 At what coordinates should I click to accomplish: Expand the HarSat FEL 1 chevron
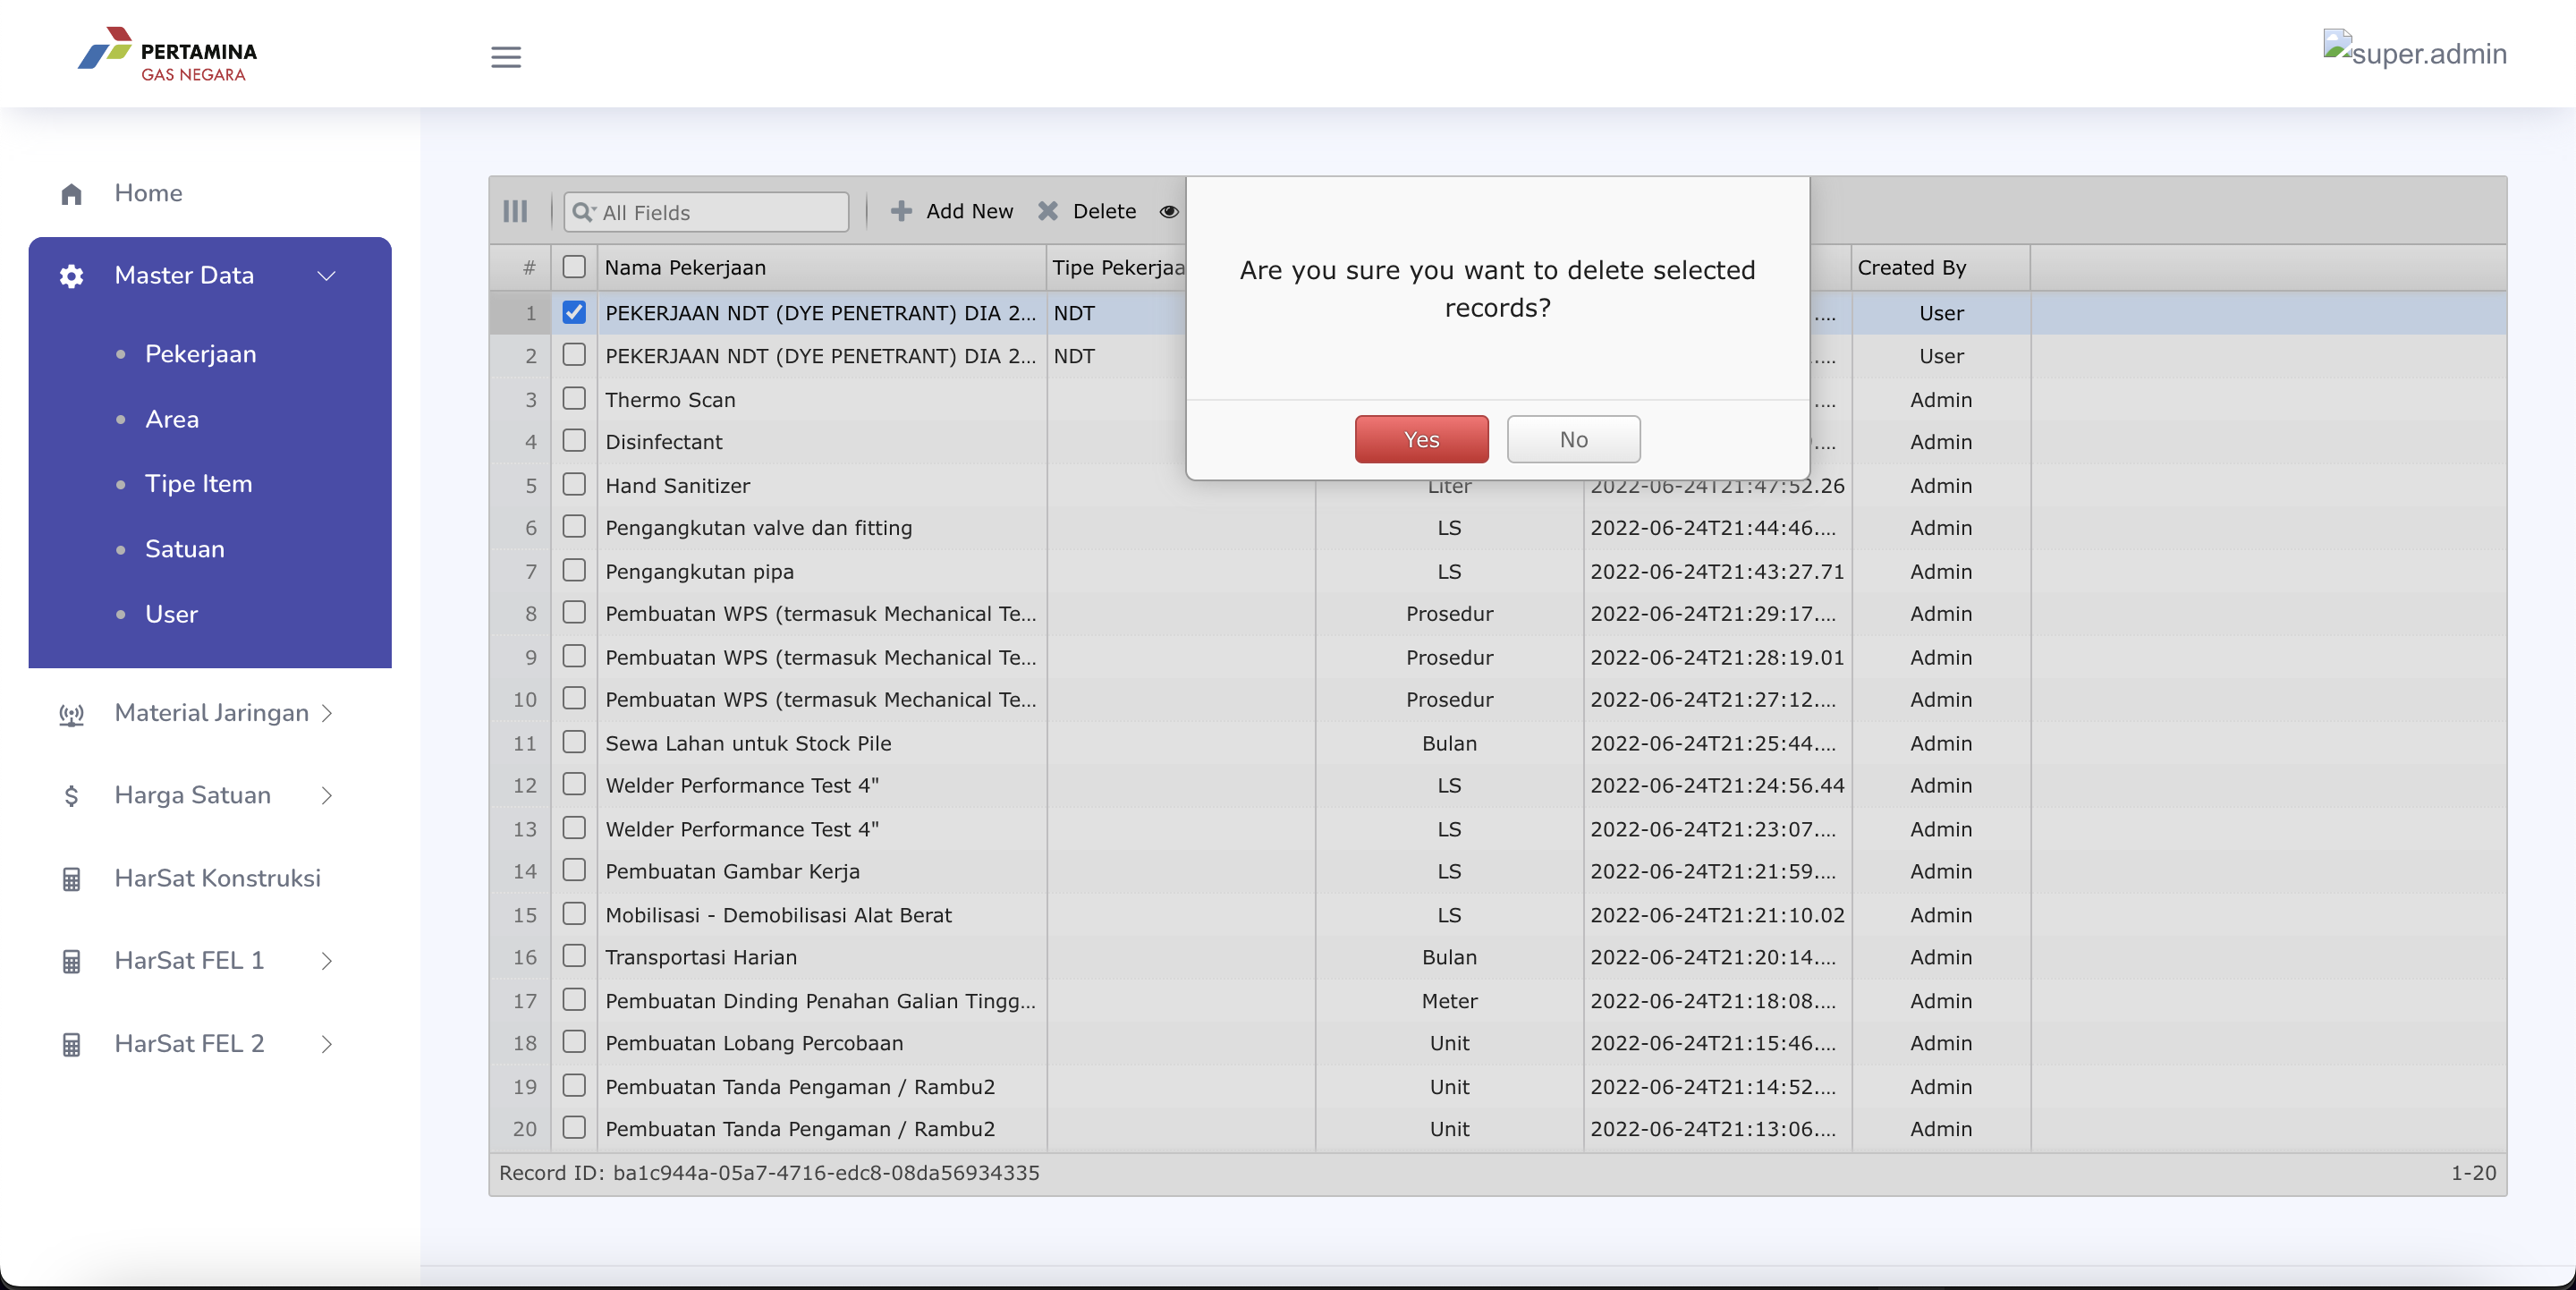[x=326, y=962]
